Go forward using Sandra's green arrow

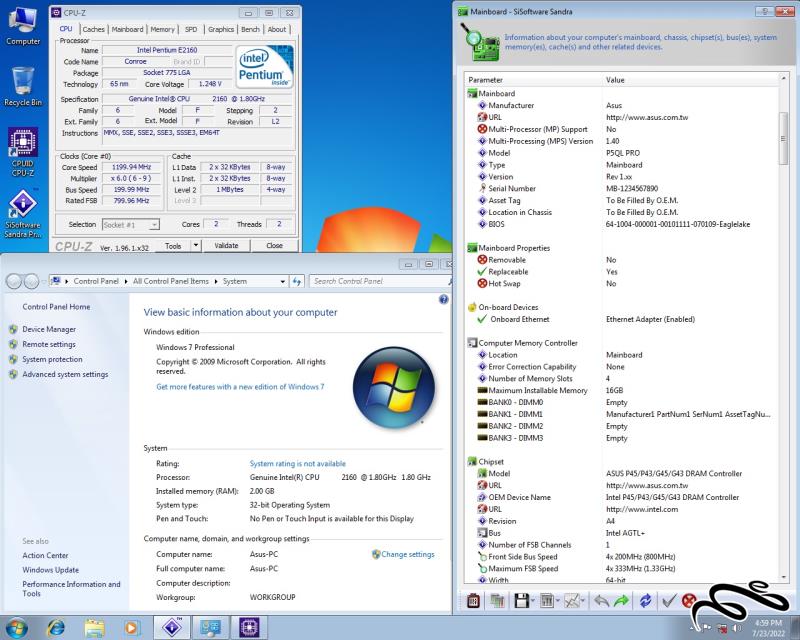click(621, 601)
